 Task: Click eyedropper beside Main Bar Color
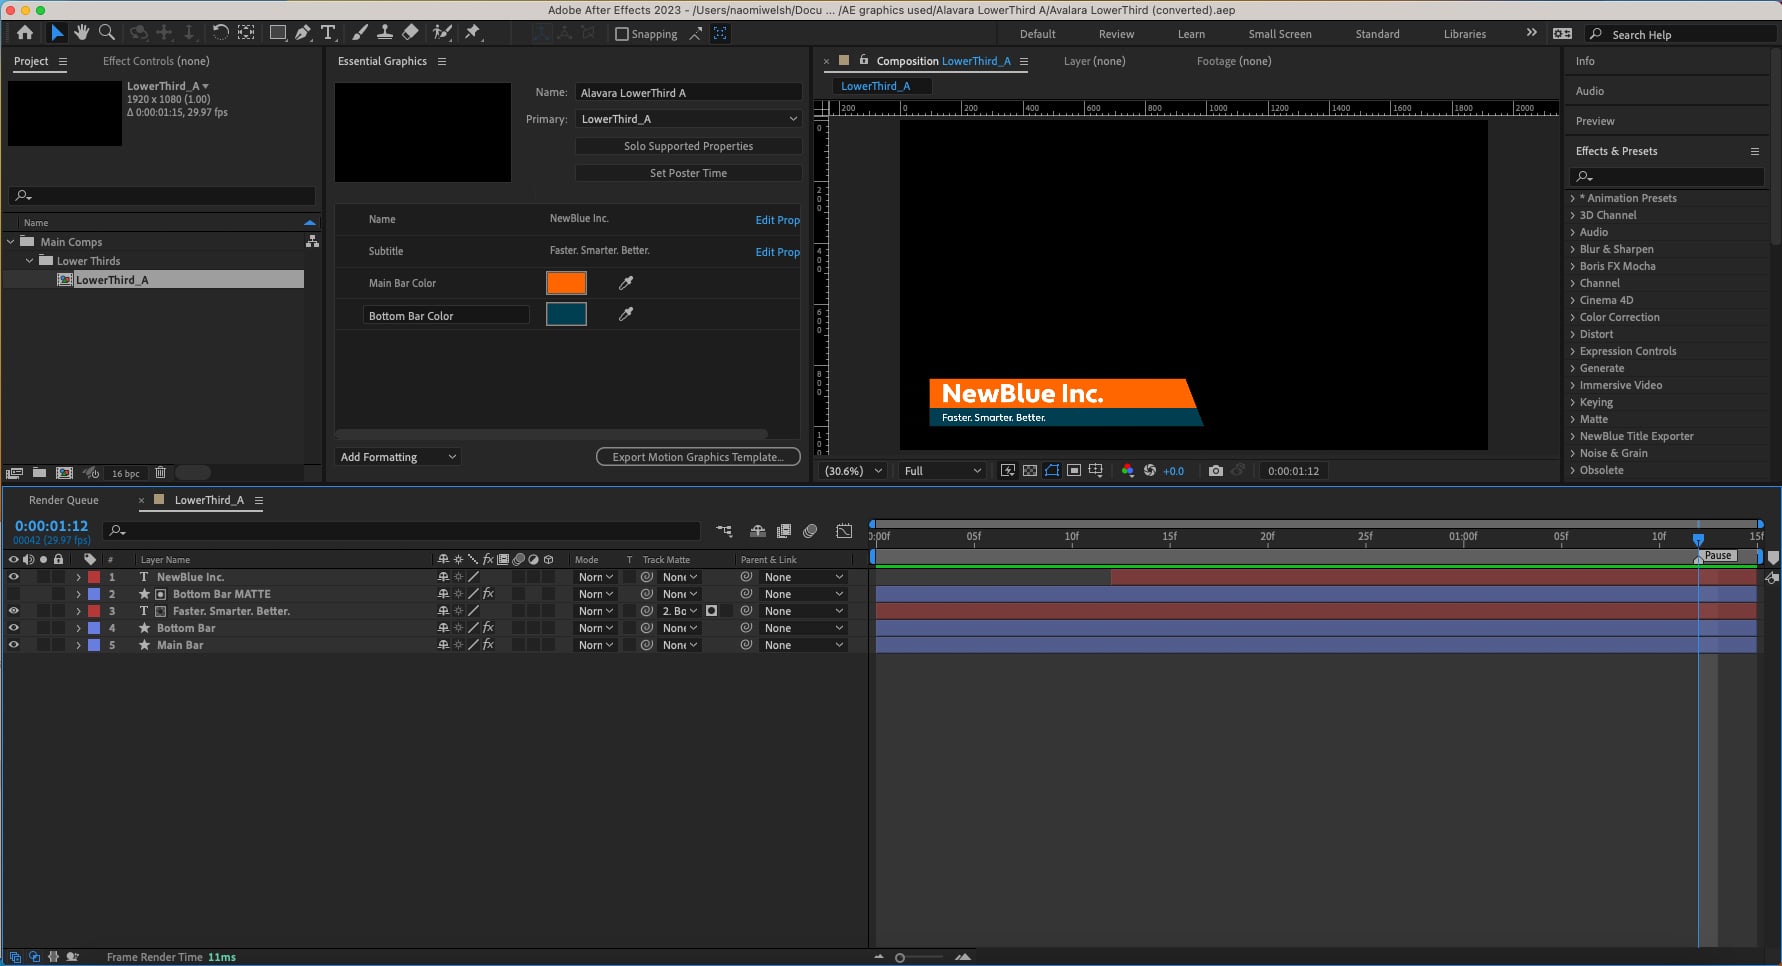(x=626, y=283)
